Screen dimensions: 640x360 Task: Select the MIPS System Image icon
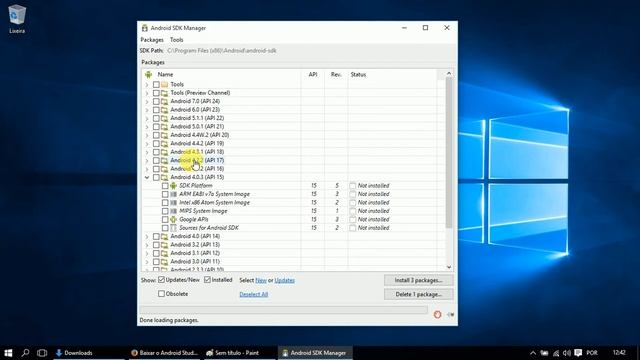point(173,211)
